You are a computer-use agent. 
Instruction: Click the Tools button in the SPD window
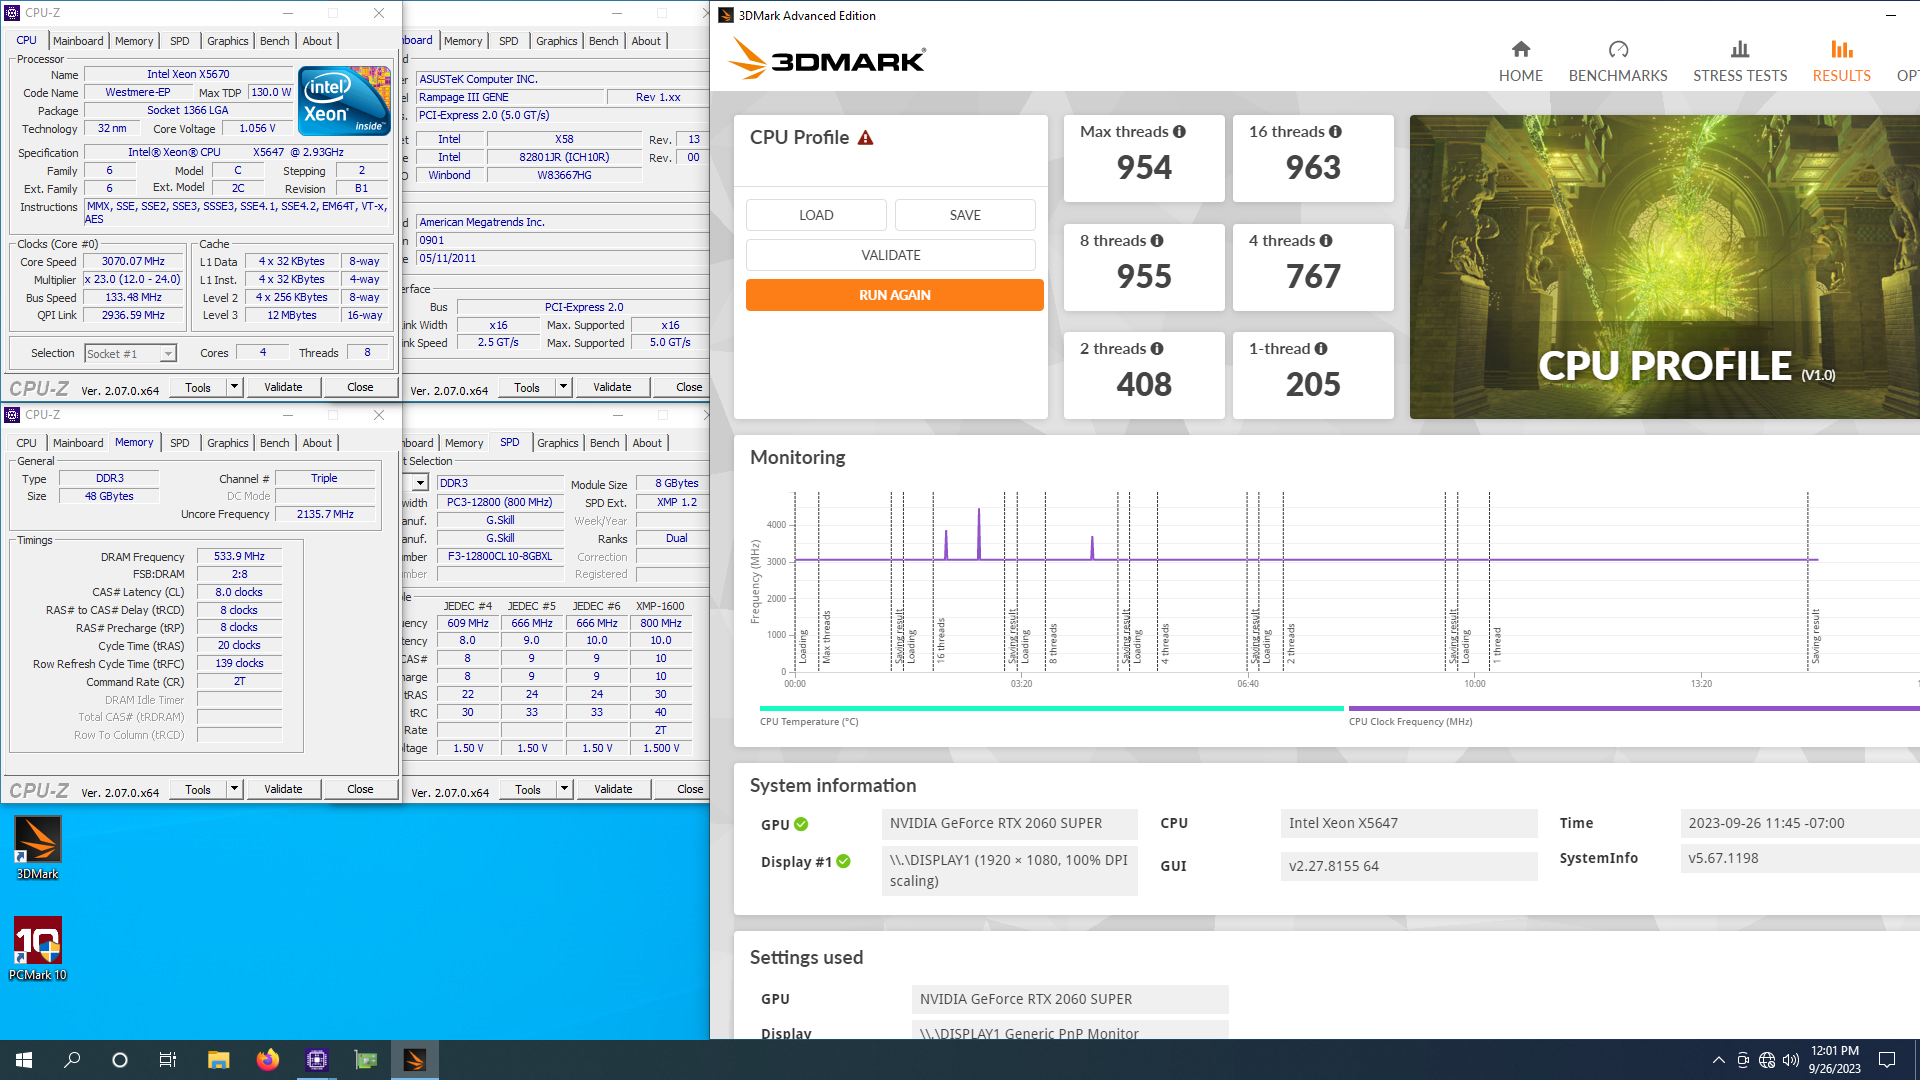528,789
